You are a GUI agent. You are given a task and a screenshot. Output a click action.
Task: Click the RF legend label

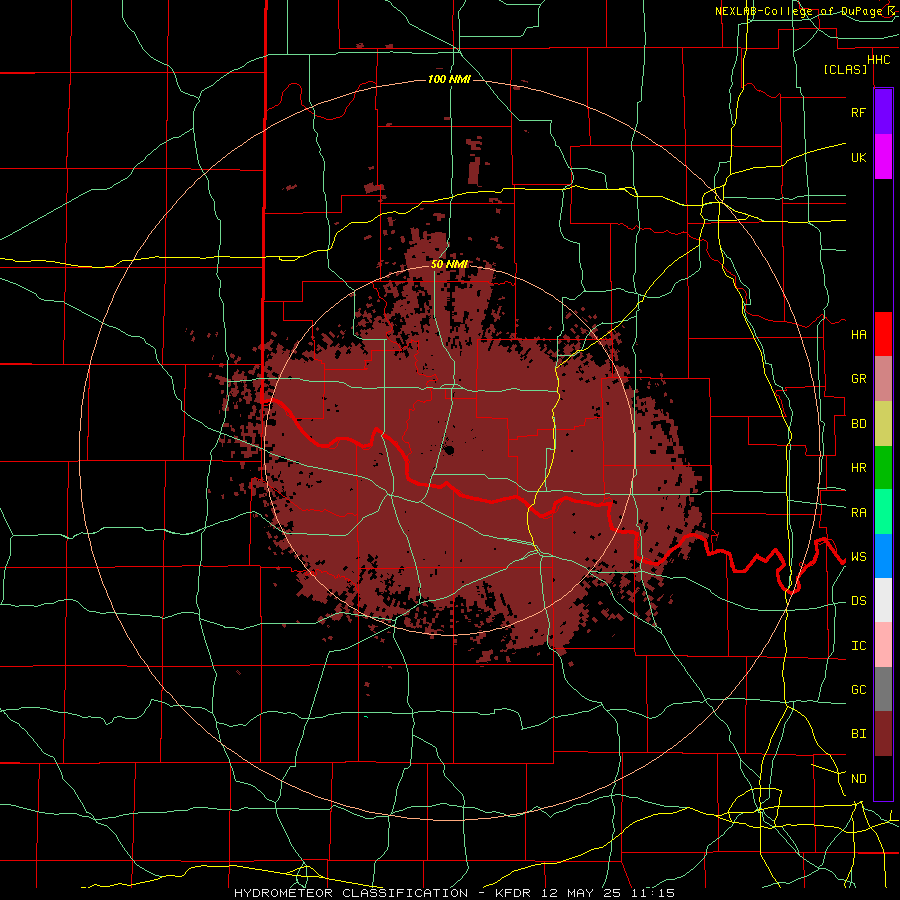coord(858,112)
